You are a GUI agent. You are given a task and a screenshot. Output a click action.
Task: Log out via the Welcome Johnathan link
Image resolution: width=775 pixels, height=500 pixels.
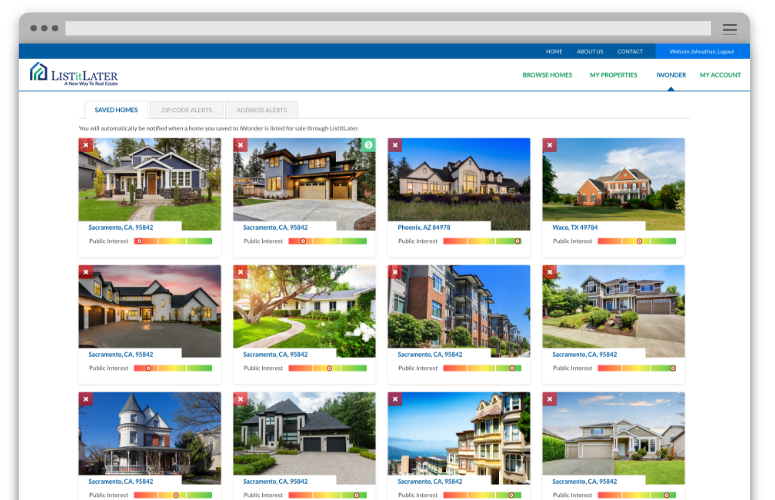tap(702, 51)
